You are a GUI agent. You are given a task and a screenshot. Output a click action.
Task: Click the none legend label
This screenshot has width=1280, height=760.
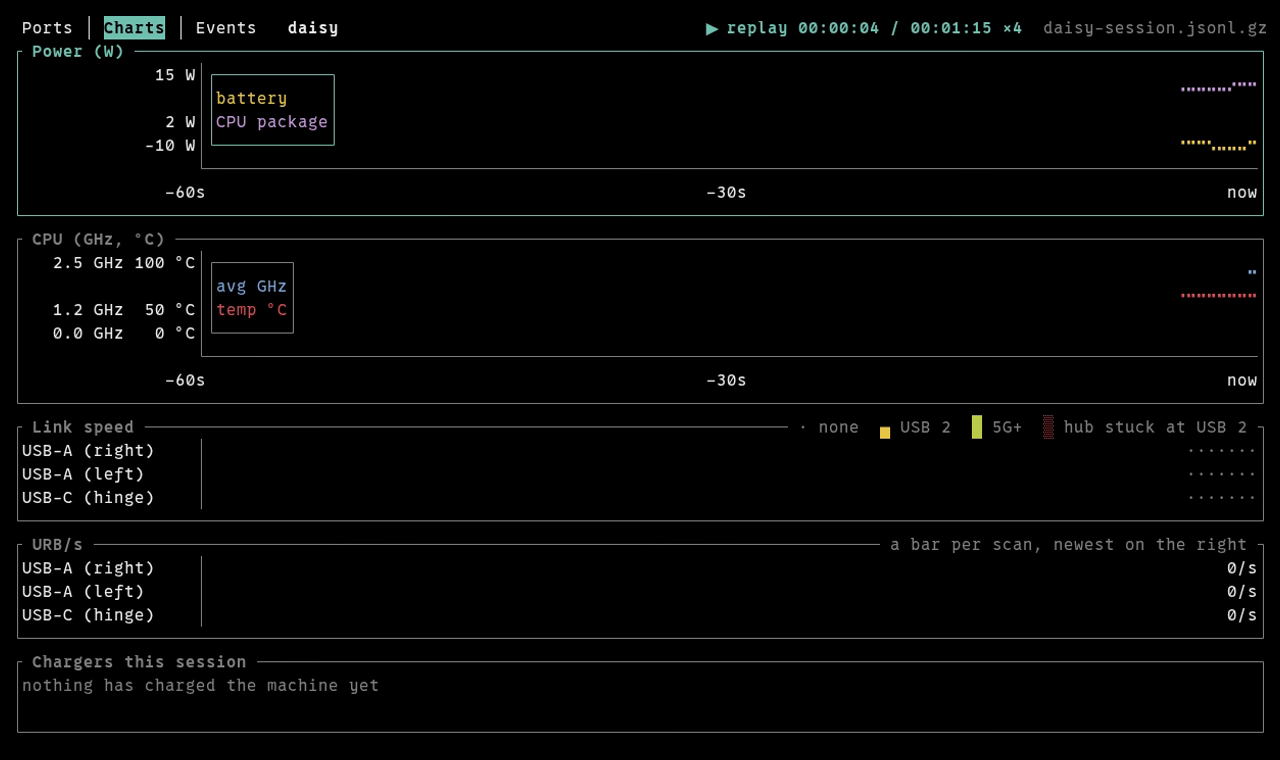(x=838, y=427)
